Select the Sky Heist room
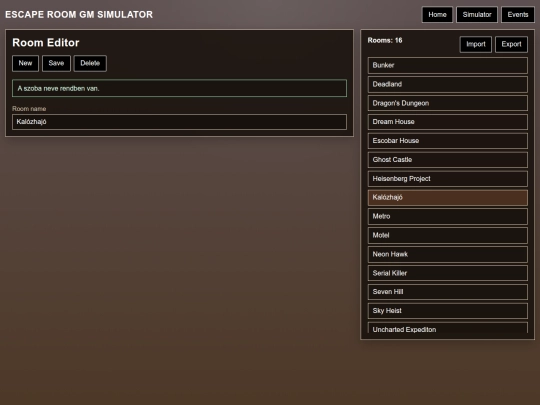The height and width of the screenshot is (405, 540). point(448,311)
